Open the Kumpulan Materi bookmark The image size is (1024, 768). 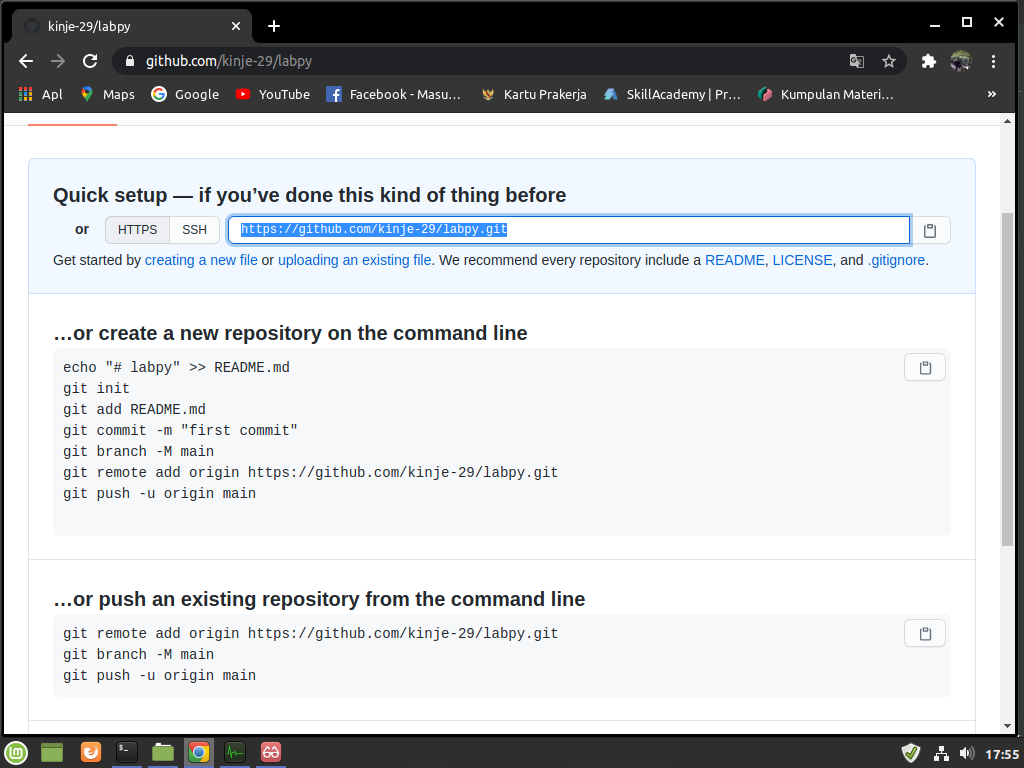[825, 94]
